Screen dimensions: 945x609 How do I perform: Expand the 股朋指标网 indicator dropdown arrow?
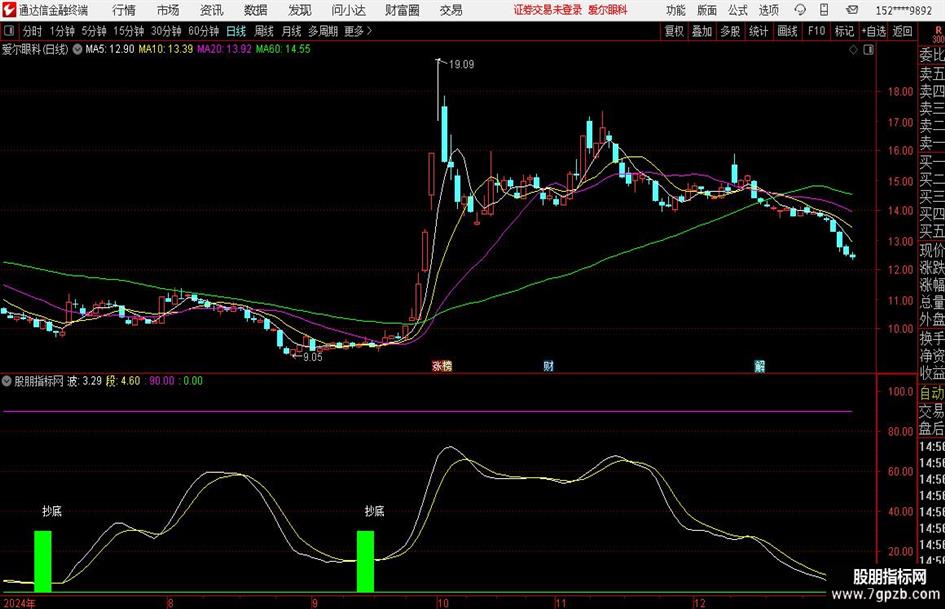pyautogui.click(x=7, y=381)
